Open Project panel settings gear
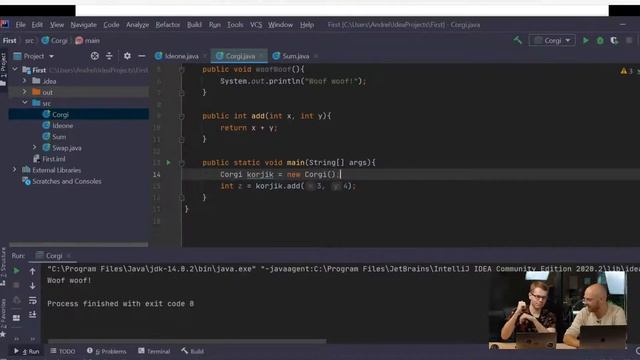640x360 pixels. click(x=127, y=56)
